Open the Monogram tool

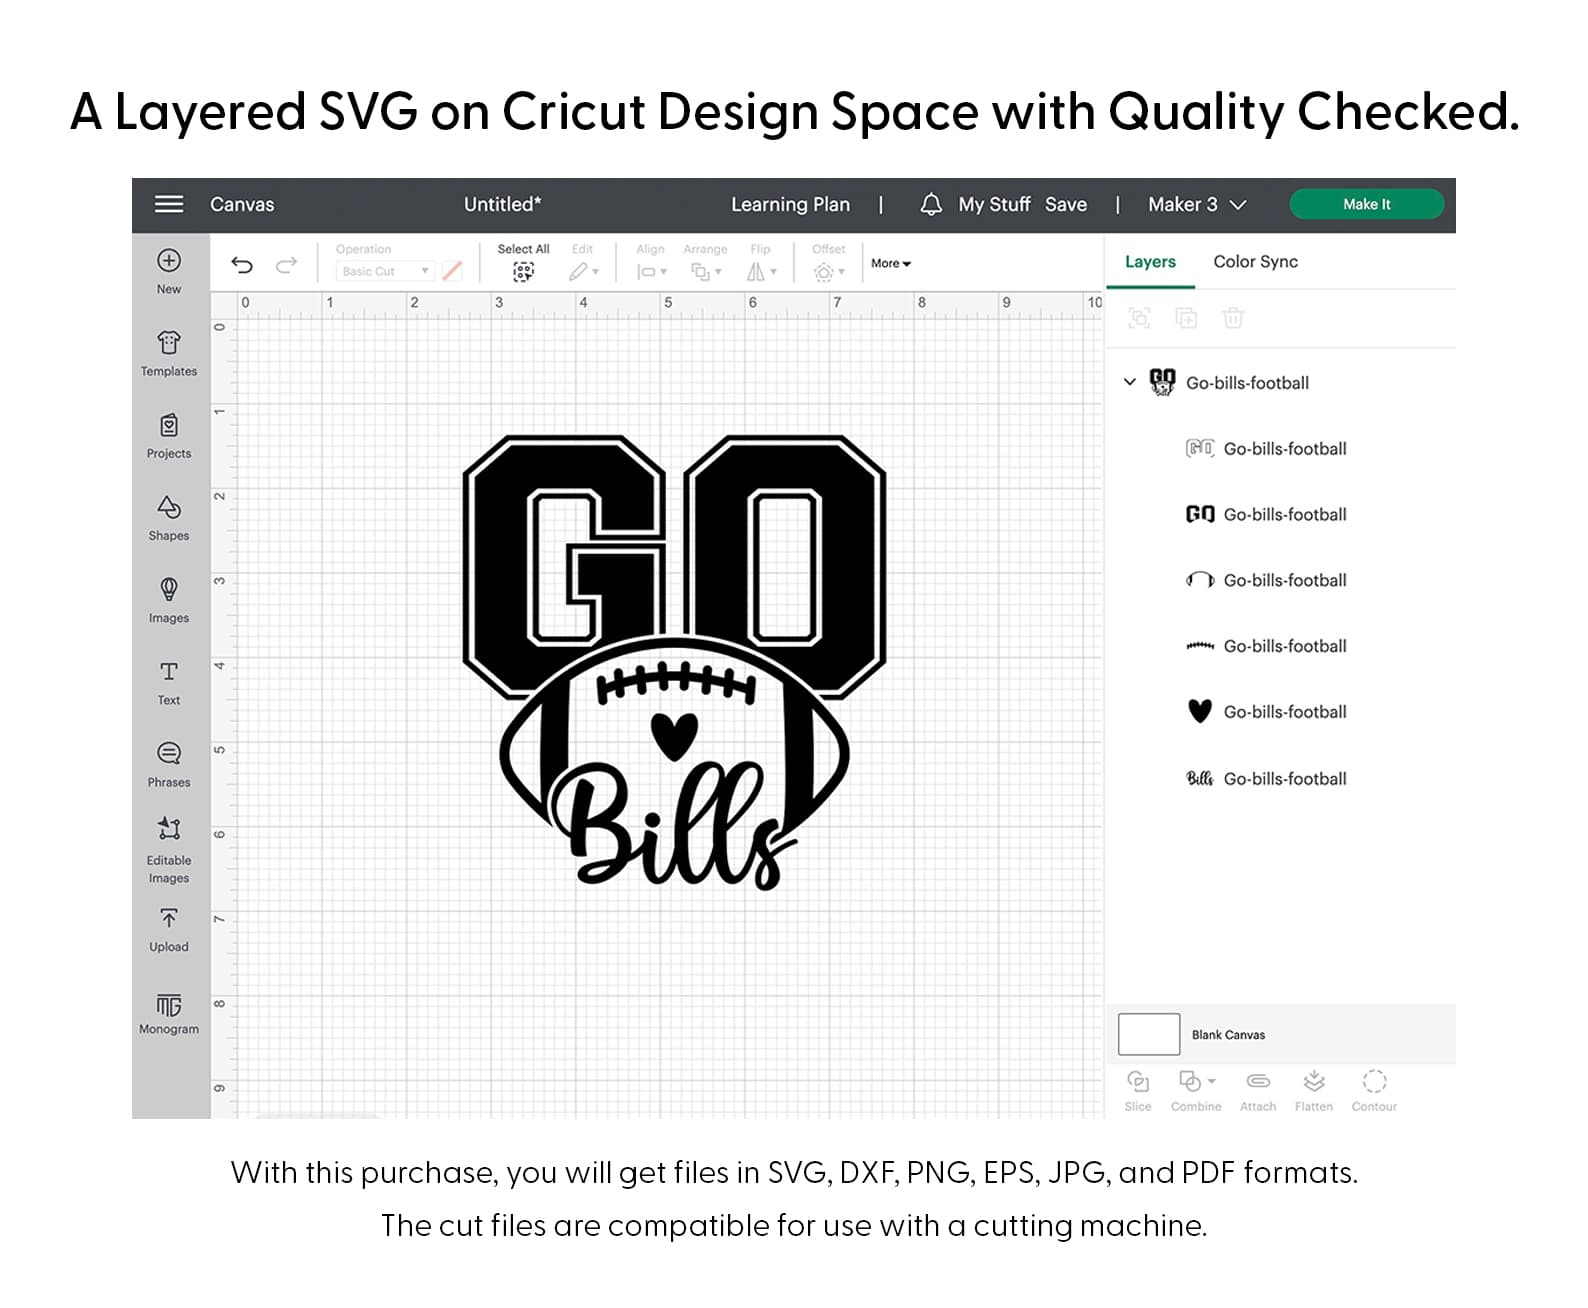point(169,1012)
